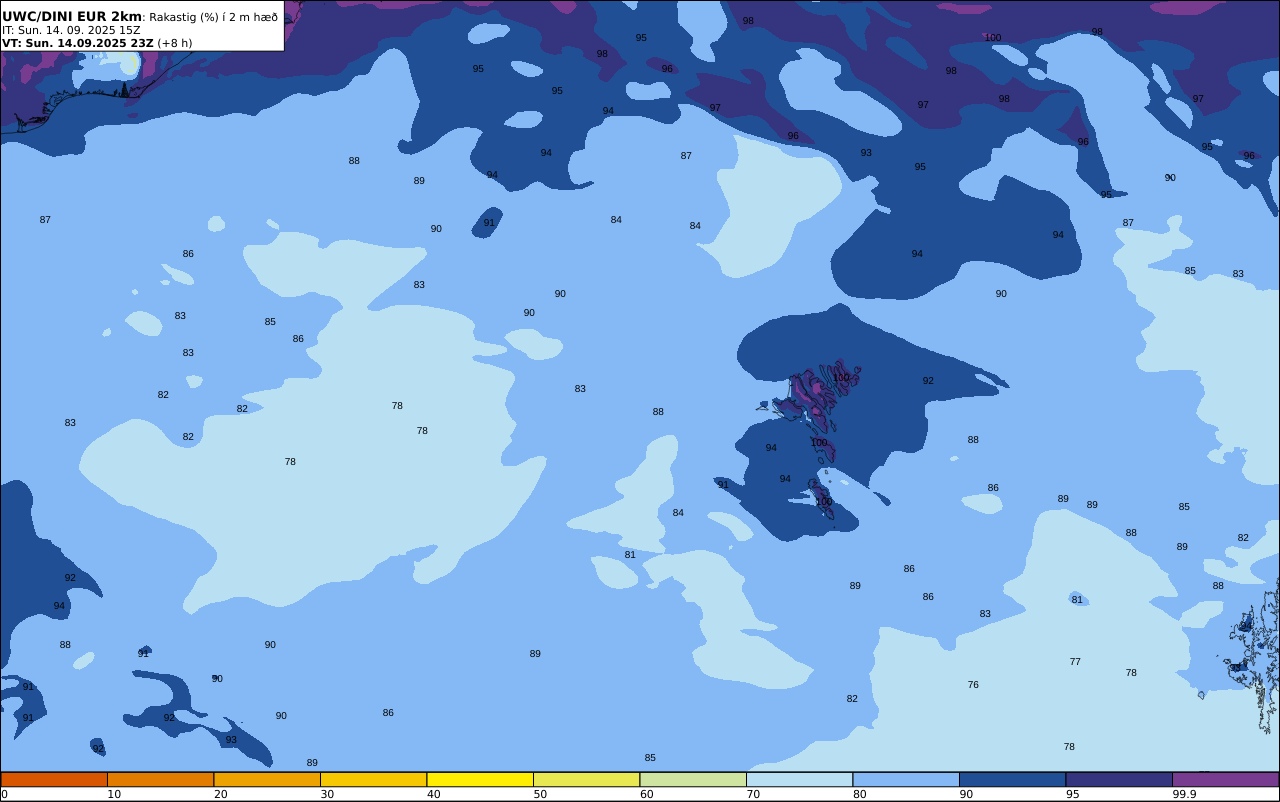1280x802 pixels.
Task: Click the '(+8 h)' forecast offset text
Action: click(x=175, y=43)
